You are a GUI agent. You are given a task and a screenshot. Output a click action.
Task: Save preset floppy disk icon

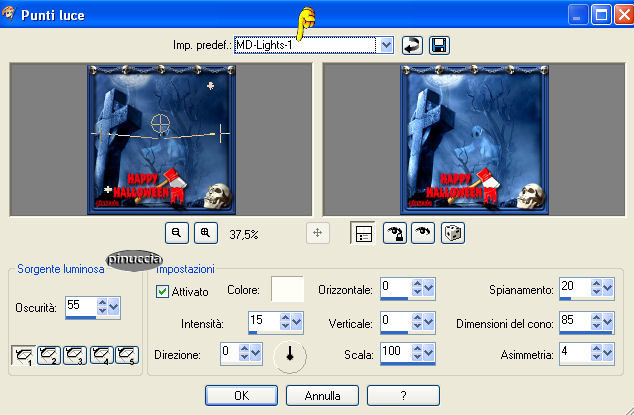[439, 45]
